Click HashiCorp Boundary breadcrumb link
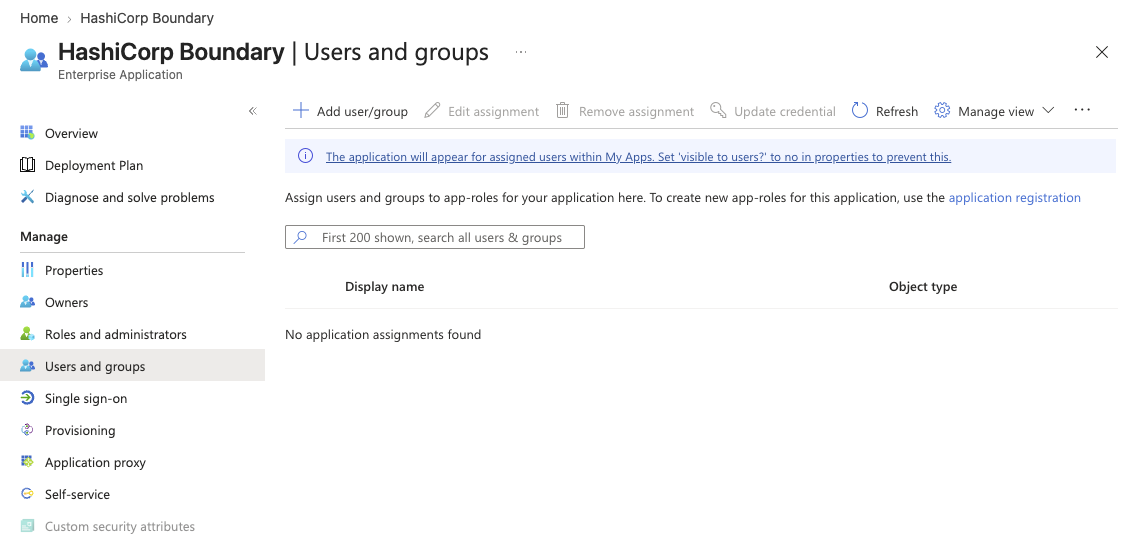Image resolution: width=1134 pixels, height=547 pixels. (147, 18)
